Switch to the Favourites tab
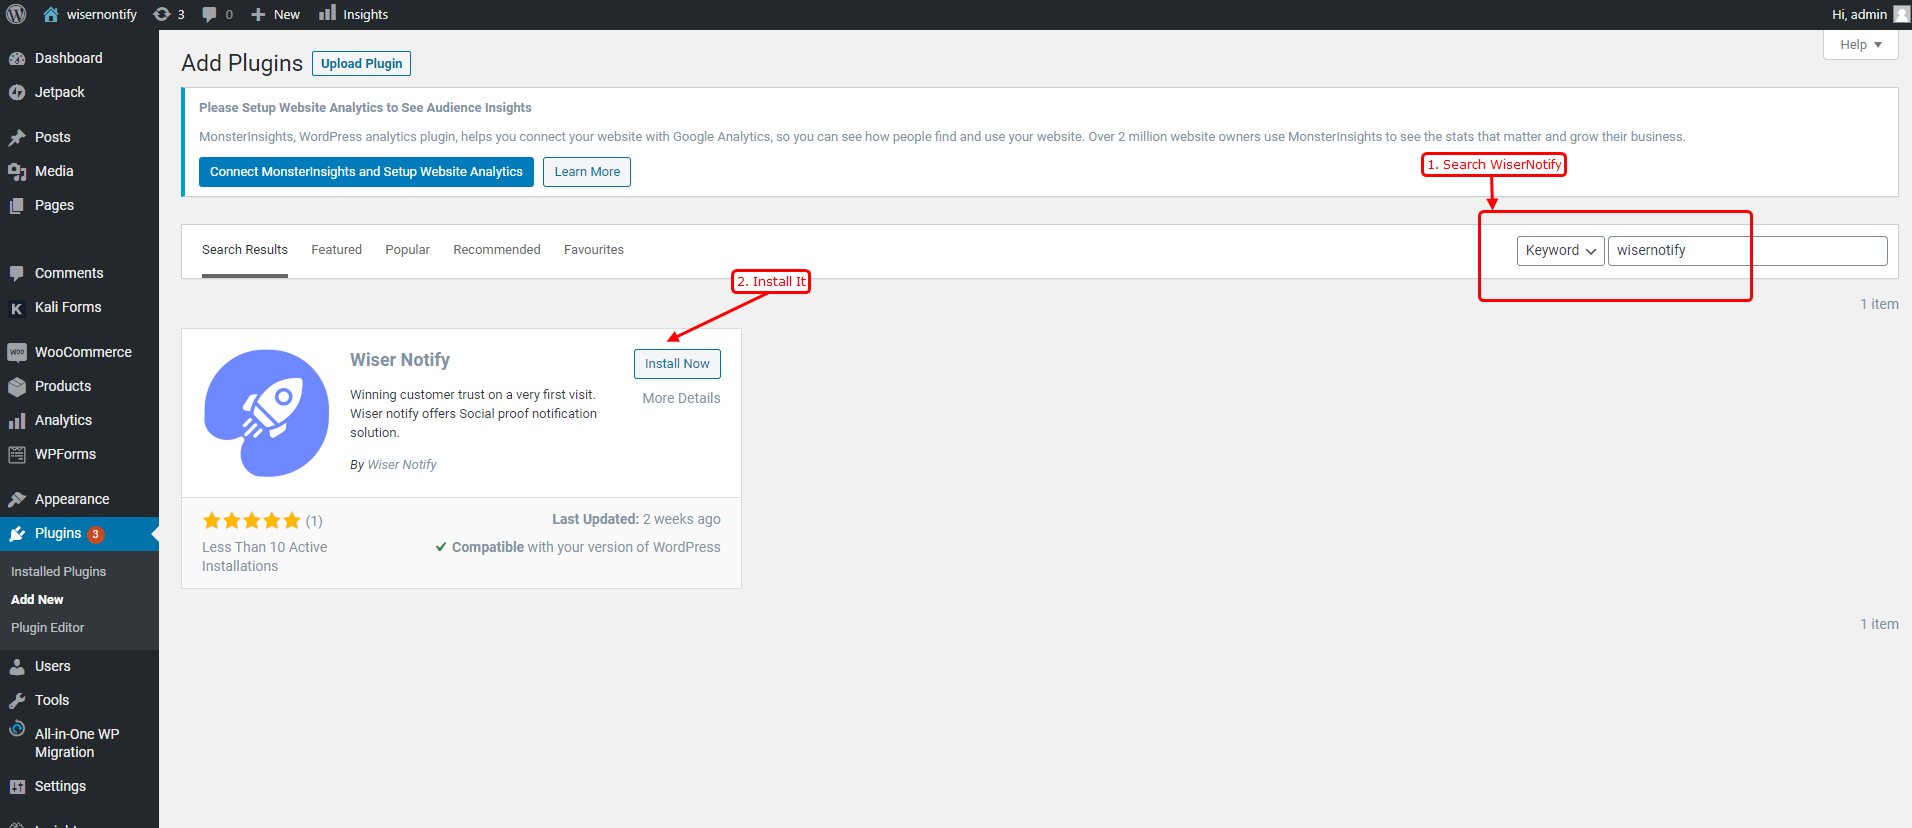This screenshot has width=1912, height=828. click(594, 250)
